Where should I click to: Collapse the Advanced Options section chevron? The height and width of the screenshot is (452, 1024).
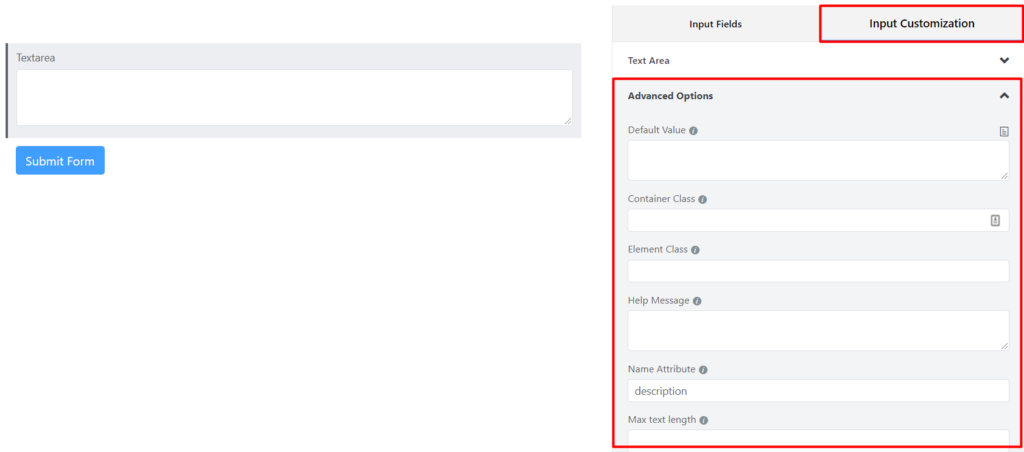(1004, 95)
